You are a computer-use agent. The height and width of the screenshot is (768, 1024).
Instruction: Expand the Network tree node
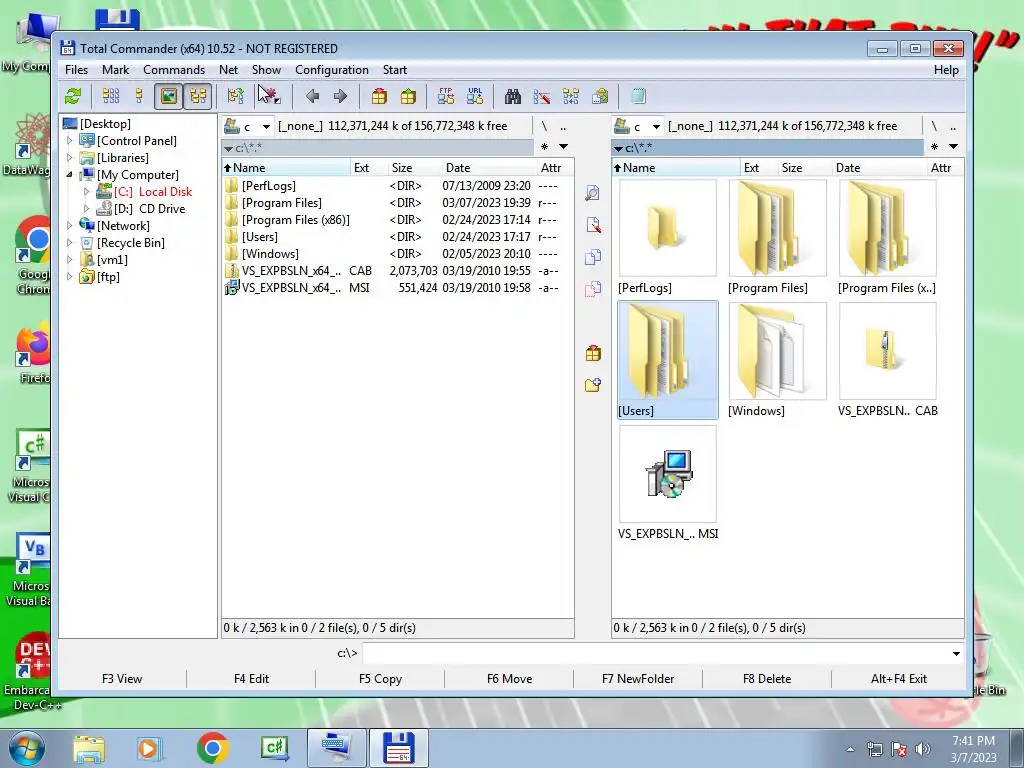[70, 225]
